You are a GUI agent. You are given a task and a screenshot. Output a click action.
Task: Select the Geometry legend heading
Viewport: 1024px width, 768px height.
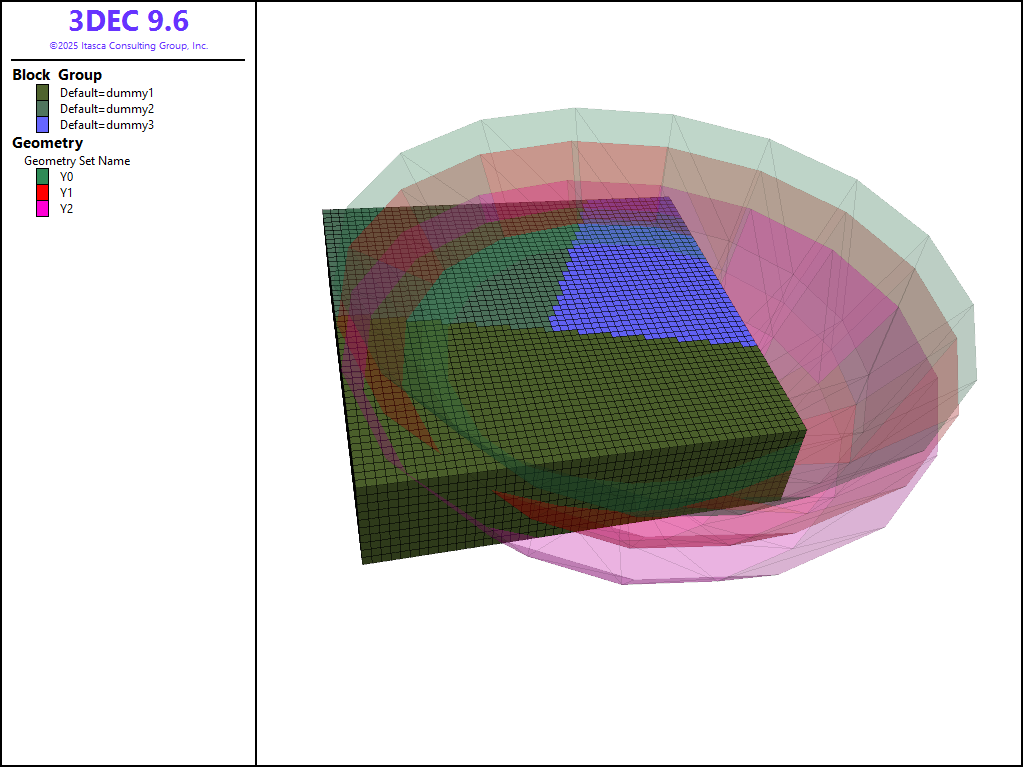[x=47, y=143]
